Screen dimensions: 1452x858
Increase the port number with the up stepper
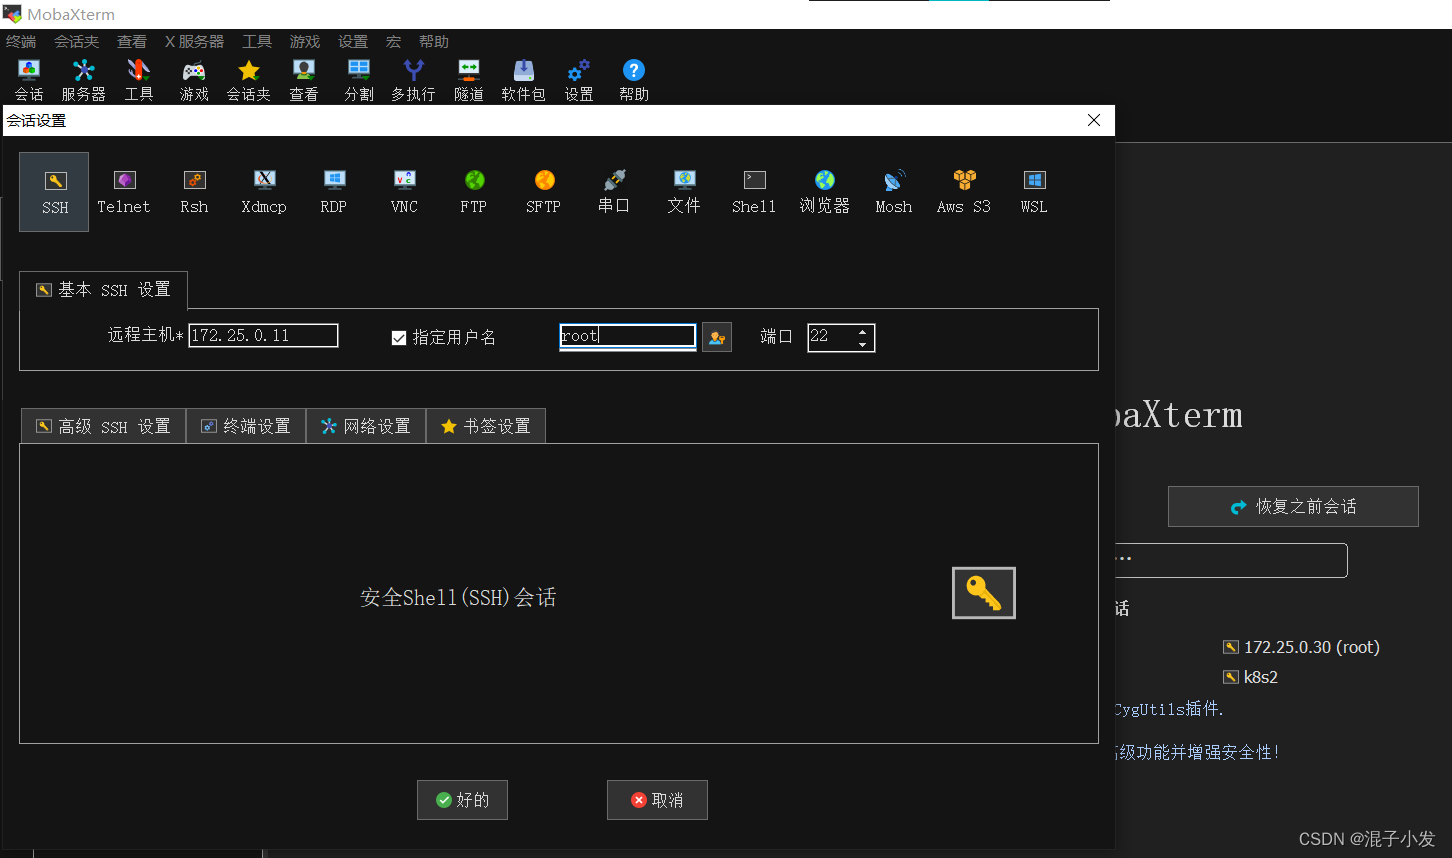[862, 331]
